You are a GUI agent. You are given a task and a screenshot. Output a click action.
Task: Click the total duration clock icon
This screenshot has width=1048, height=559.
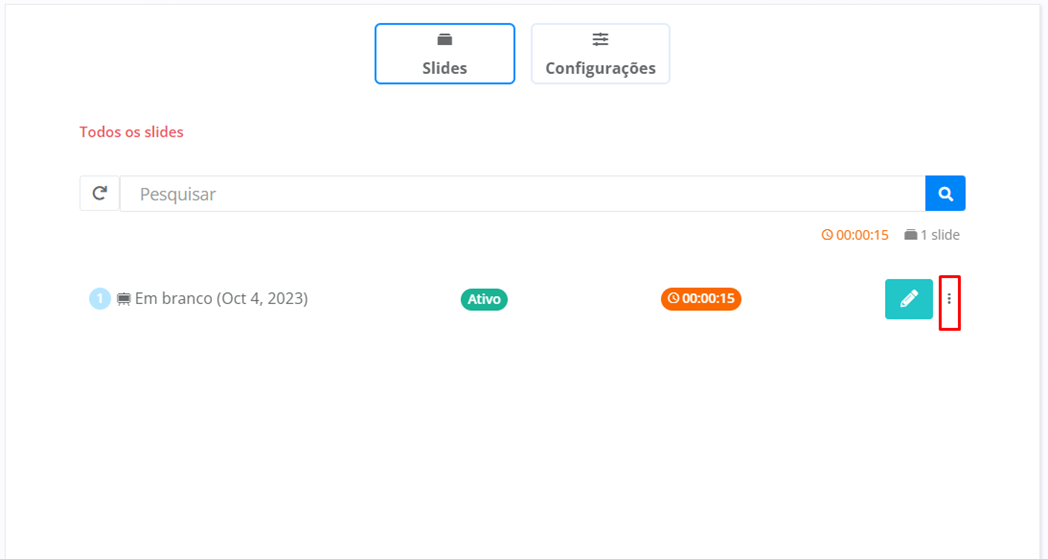[827, 236]
